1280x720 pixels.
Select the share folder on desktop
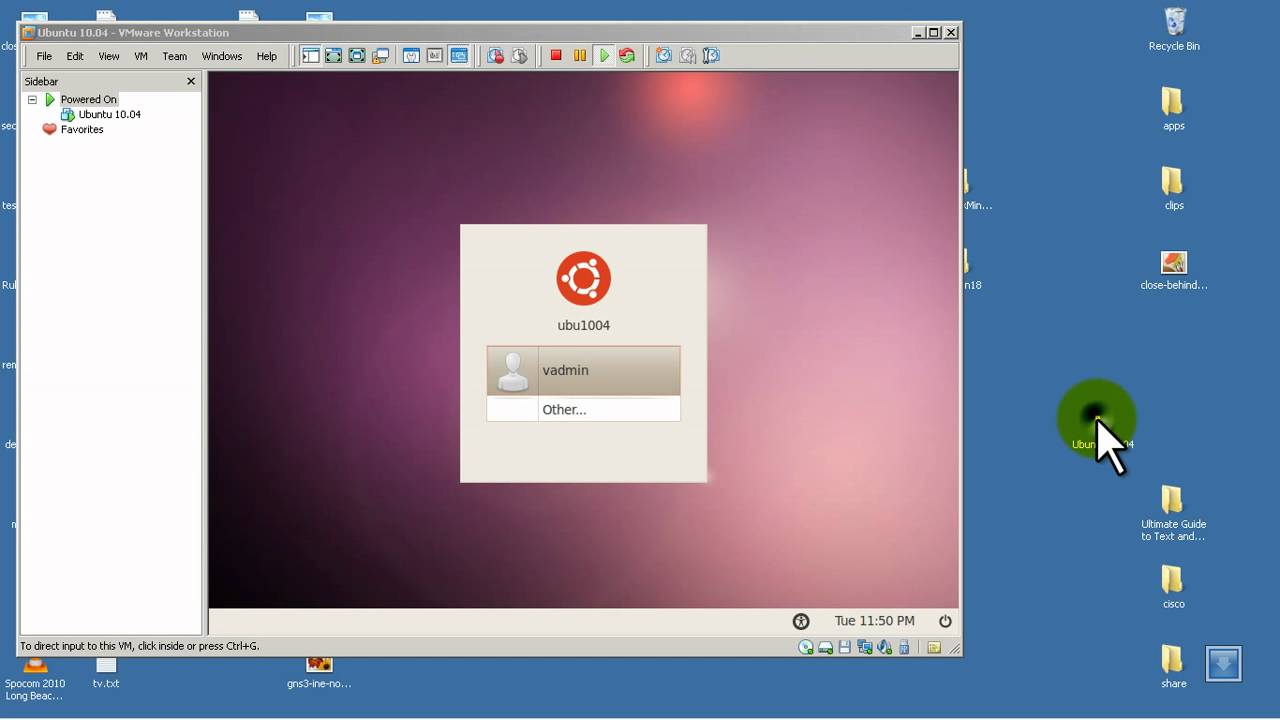click(x=1174, y=667)
